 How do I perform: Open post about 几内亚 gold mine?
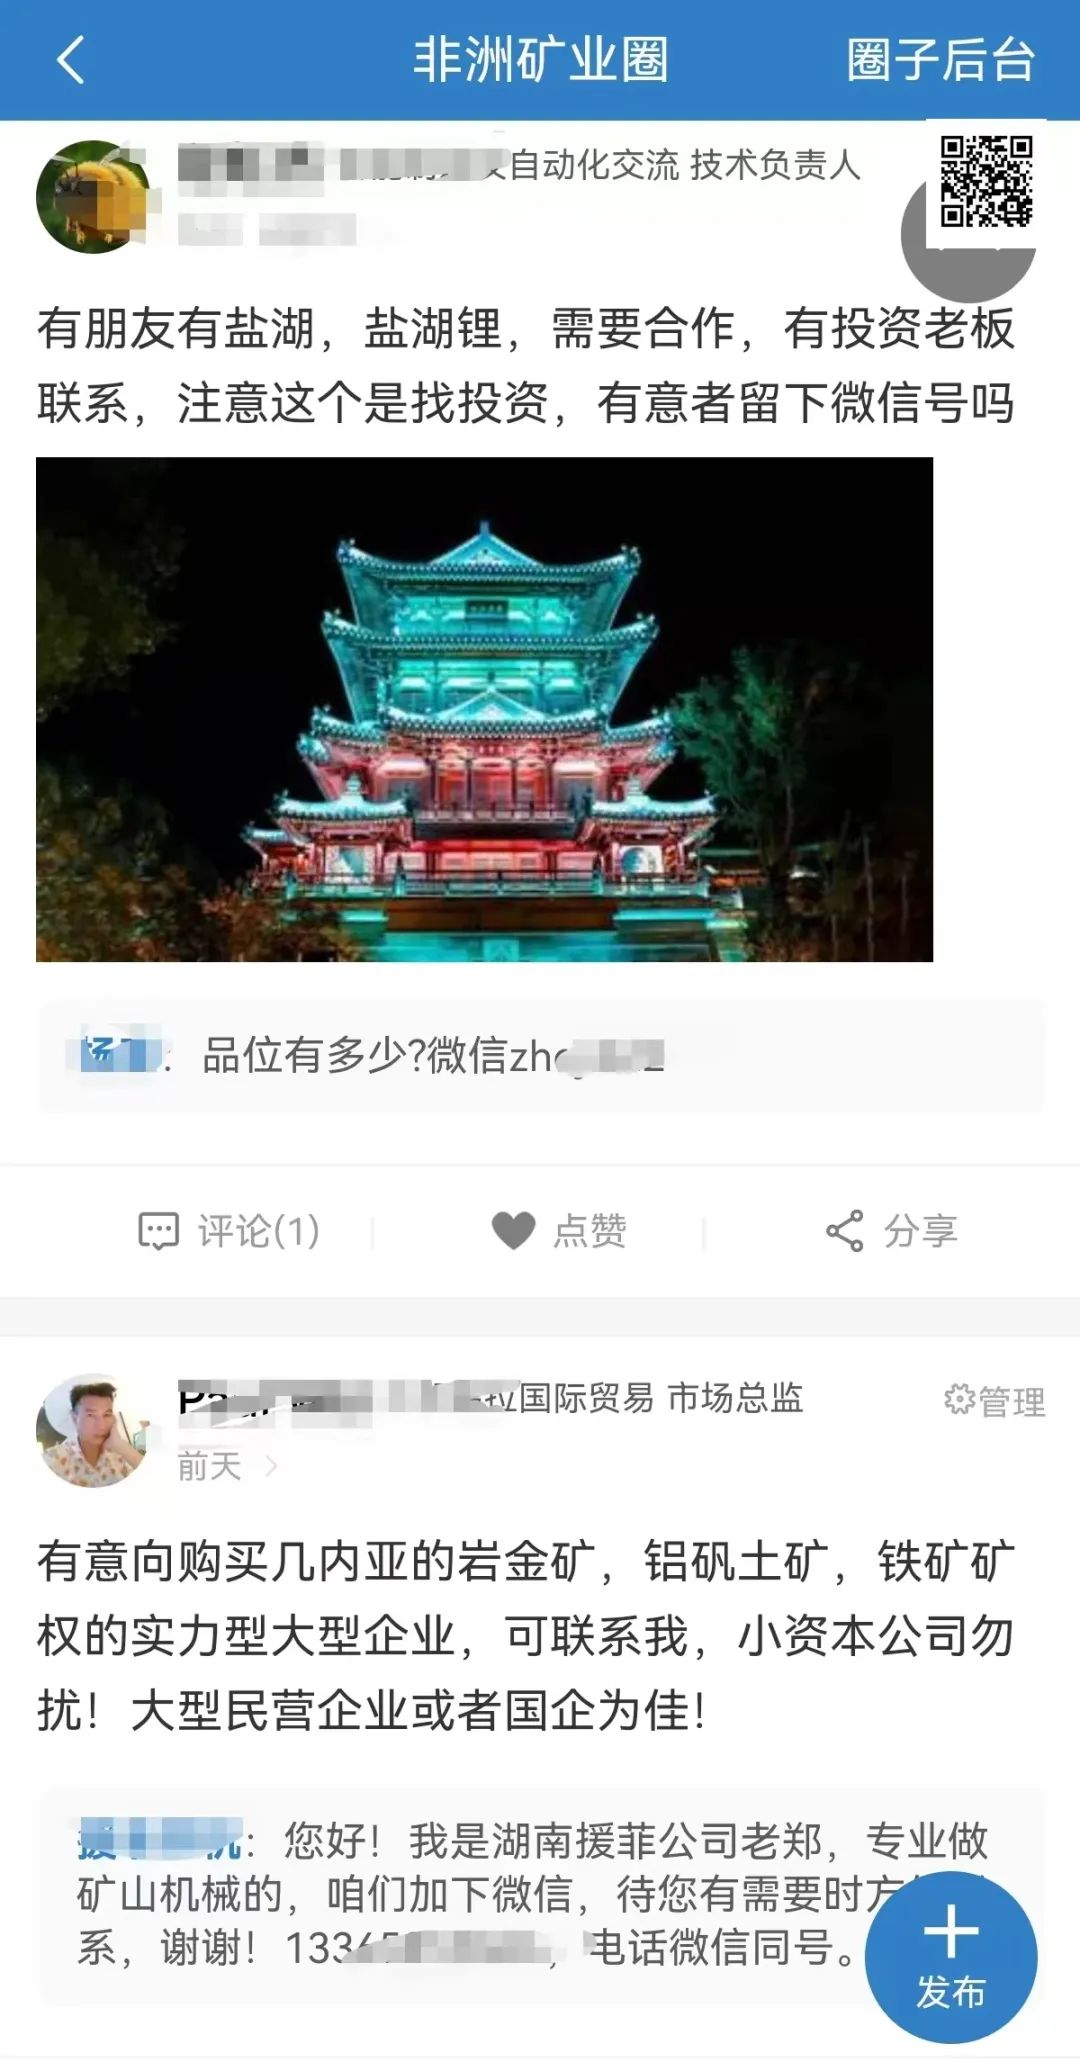click(x=526, y=1636)
